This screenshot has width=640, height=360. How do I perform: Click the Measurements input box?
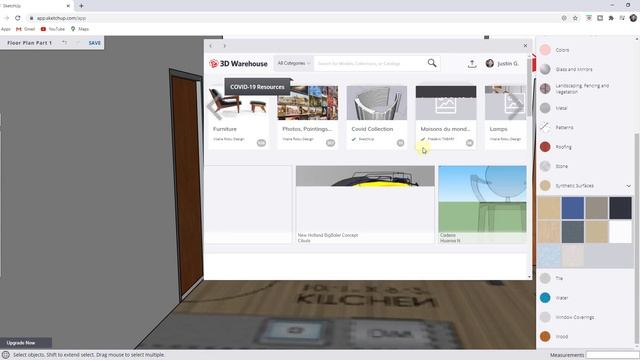click(611, 355)
